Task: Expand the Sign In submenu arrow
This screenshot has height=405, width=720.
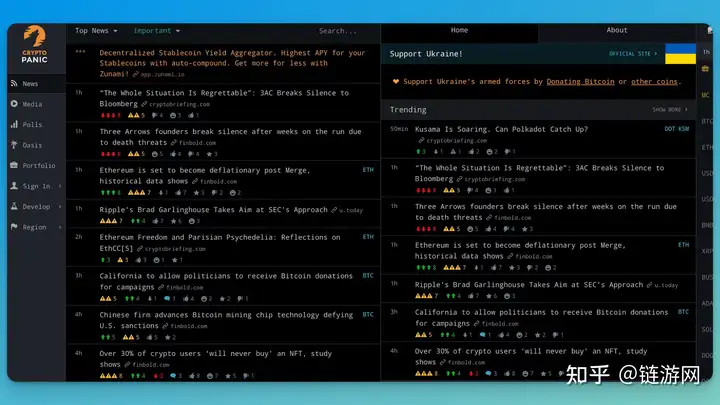Action: pyautogui.click(x=59, y=186)
